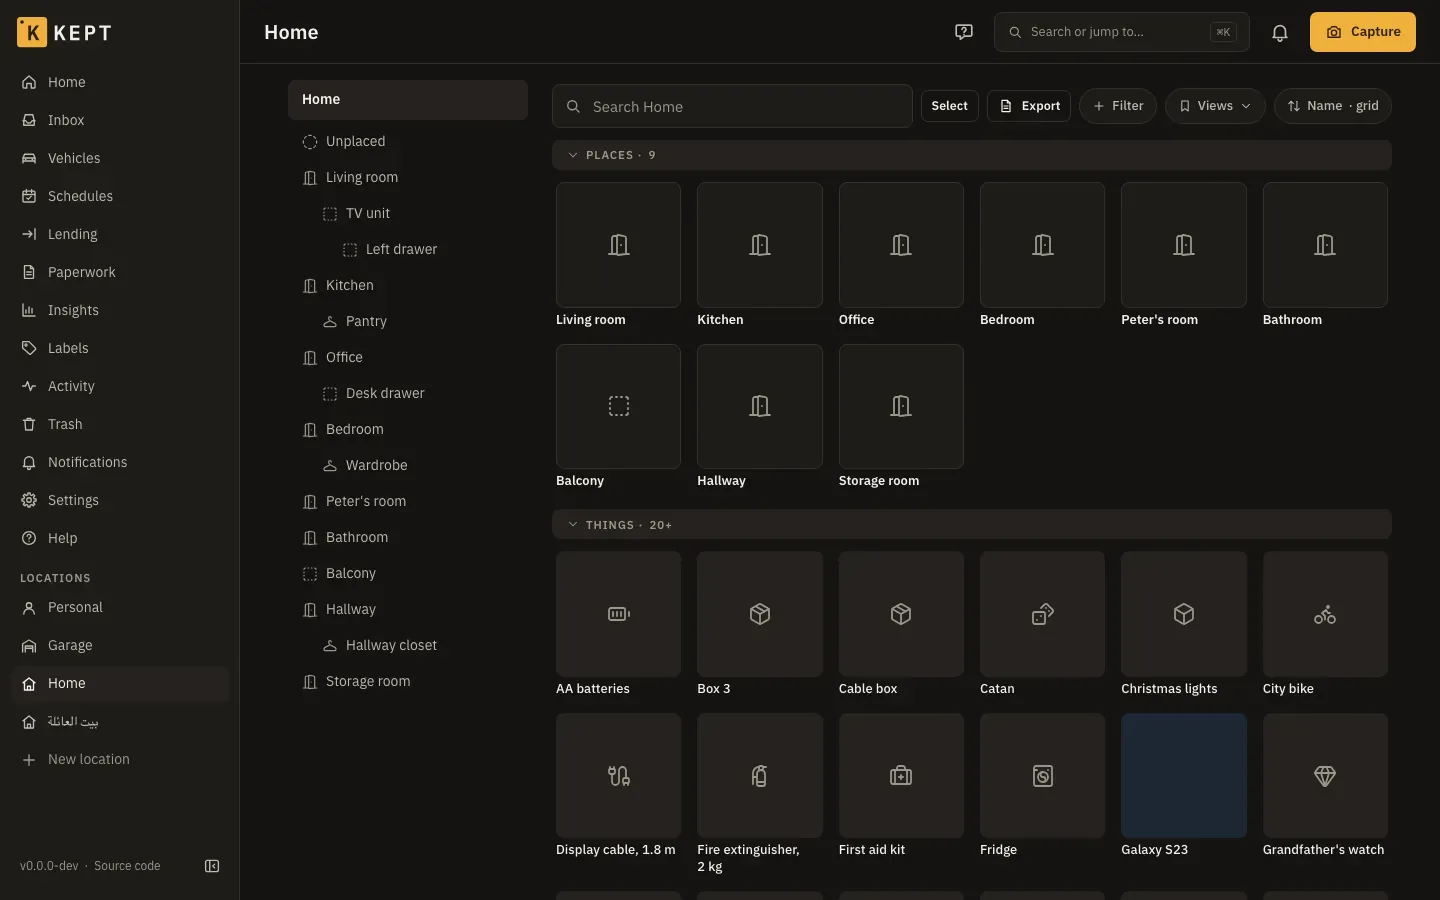1440x900 pixels.
Task: Open the notifications bell in header
Action: point(1280,32)
